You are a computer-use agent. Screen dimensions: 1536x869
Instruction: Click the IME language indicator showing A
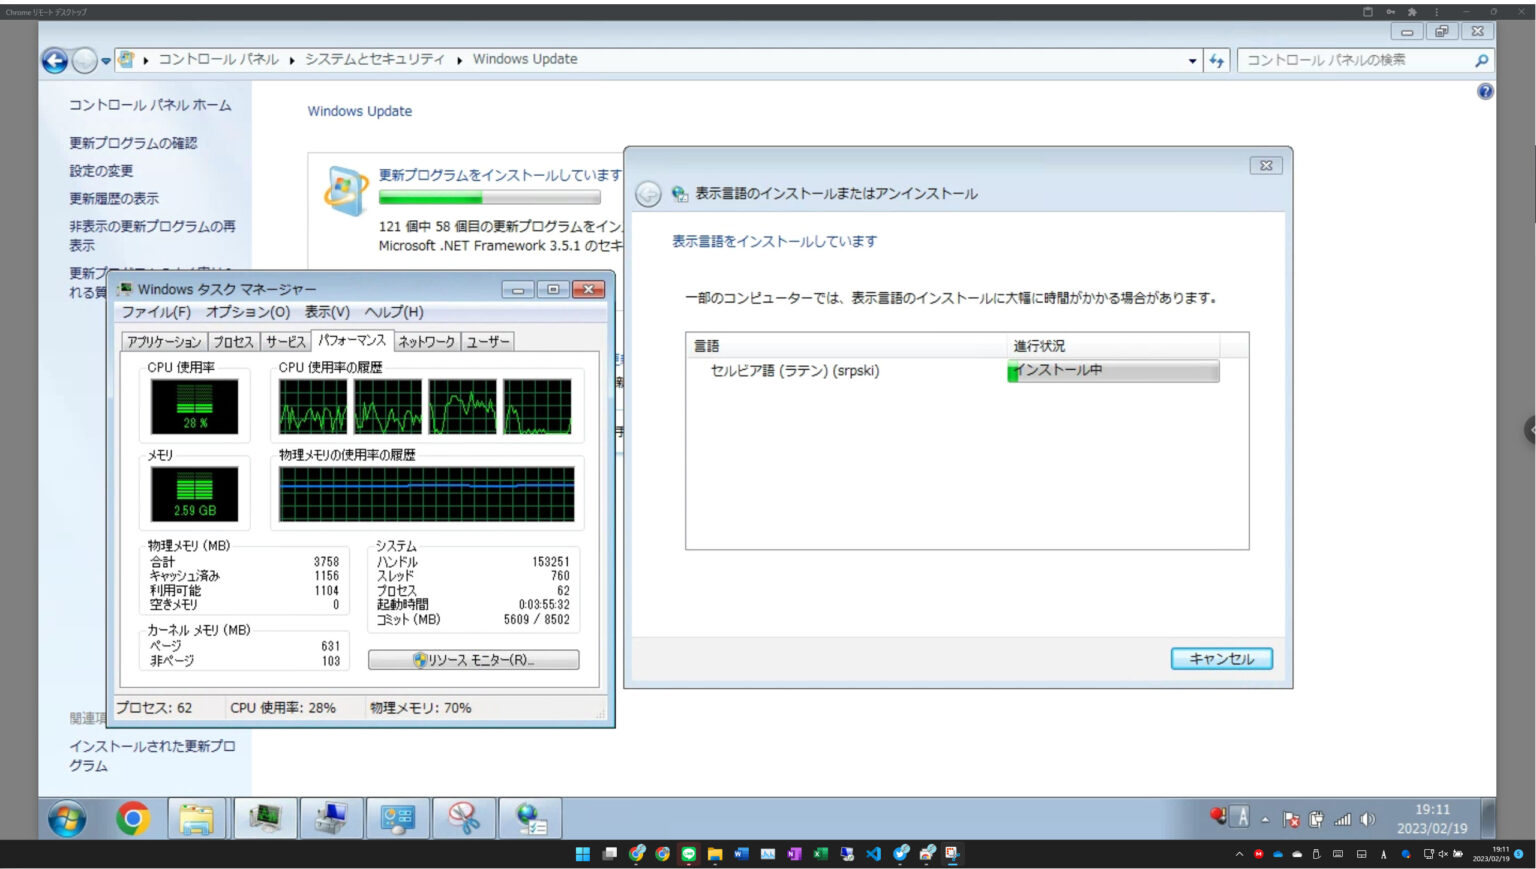1240,818
